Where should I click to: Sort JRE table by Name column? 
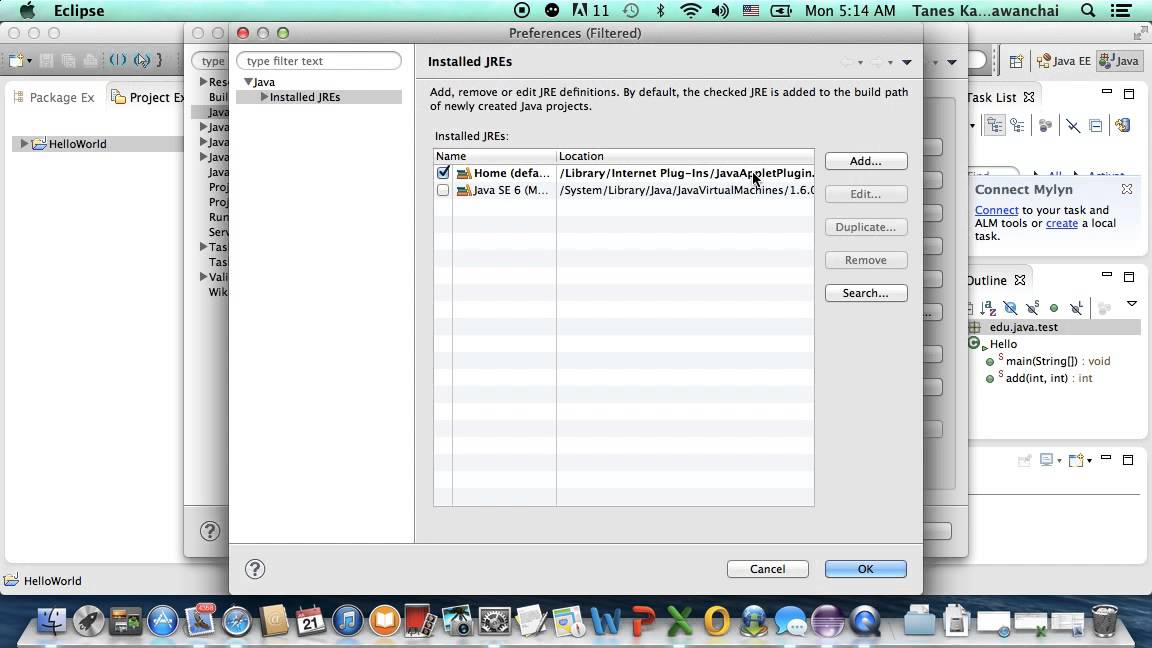click(494, 156)
